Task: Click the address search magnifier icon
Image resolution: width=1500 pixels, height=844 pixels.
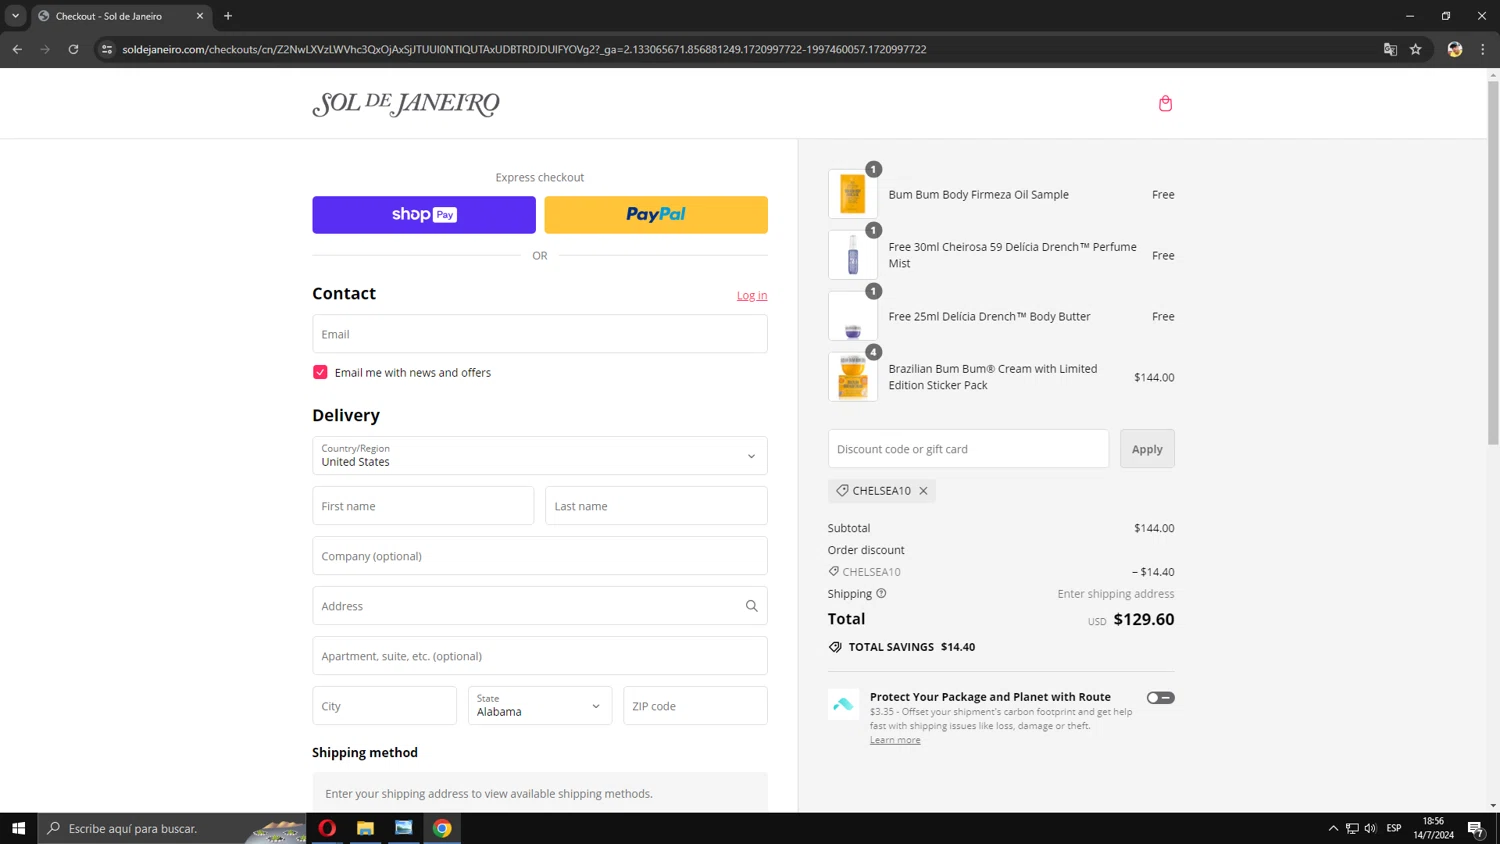Action: (x=751, y=606)
